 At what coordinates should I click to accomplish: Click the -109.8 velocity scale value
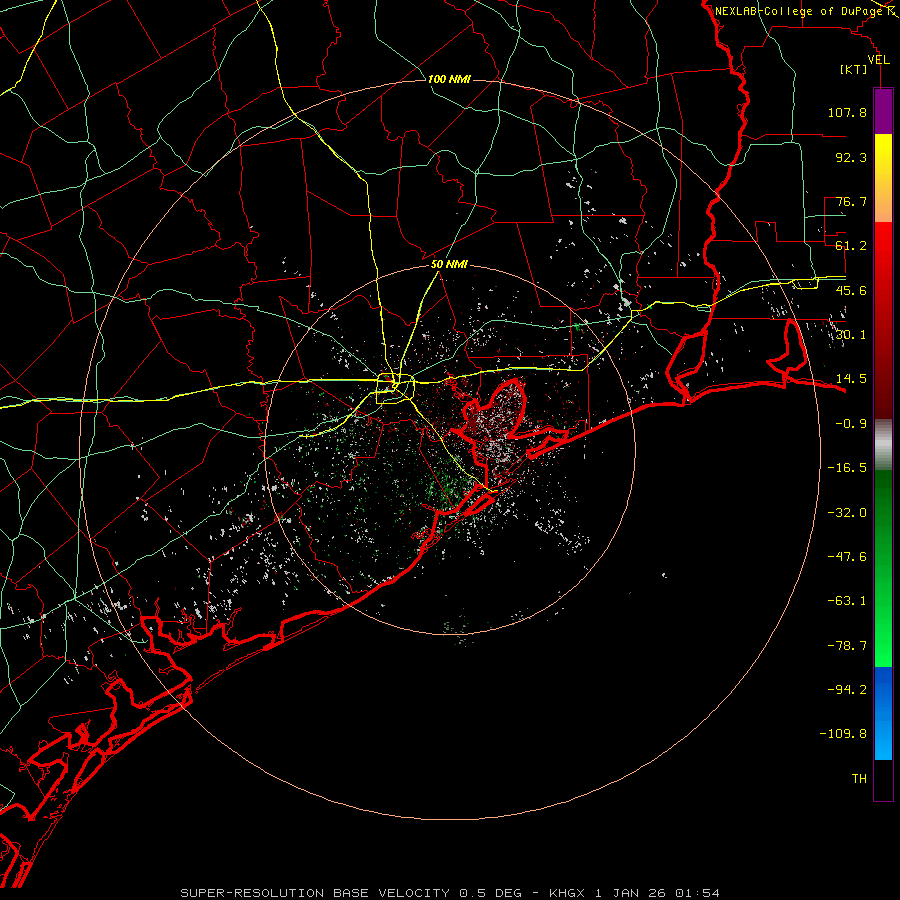click(x=844, y=734)
